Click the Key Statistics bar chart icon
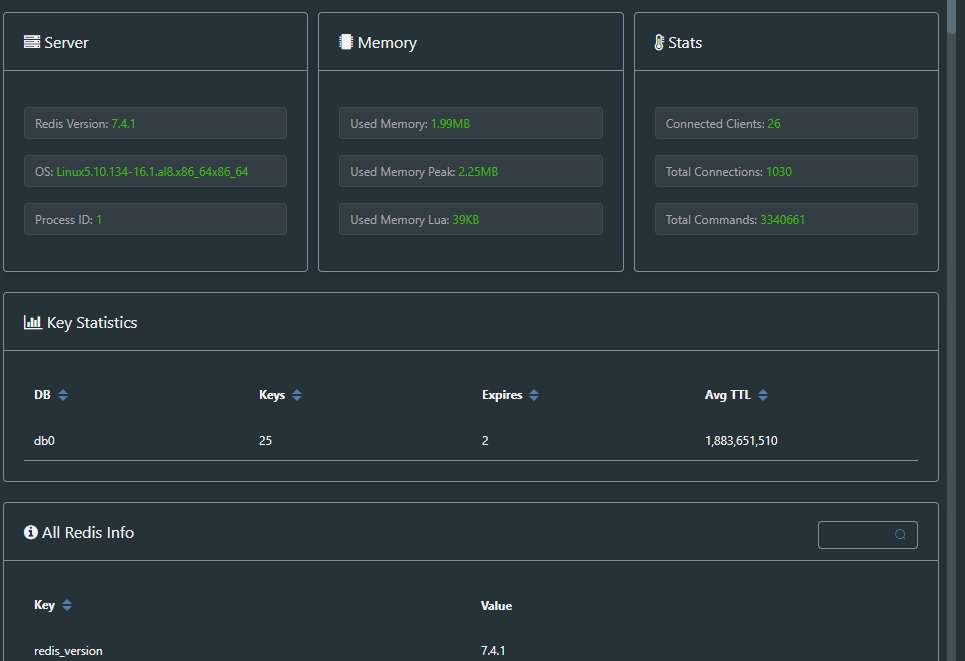This screenshot has height=661, width=965. point(32,323)
